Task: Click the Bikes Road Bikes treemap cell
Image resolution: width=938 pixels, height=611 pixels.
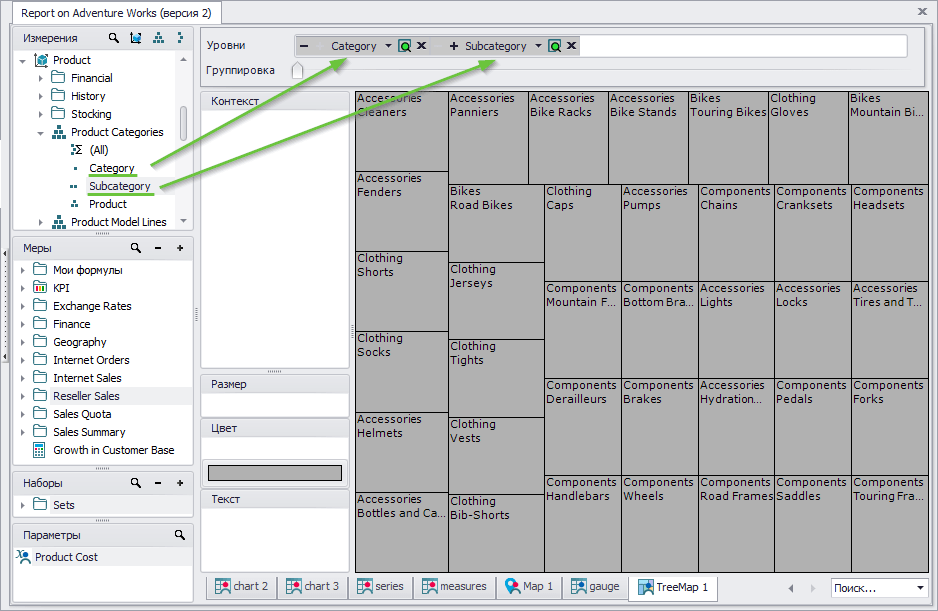Action: (497, 223)
